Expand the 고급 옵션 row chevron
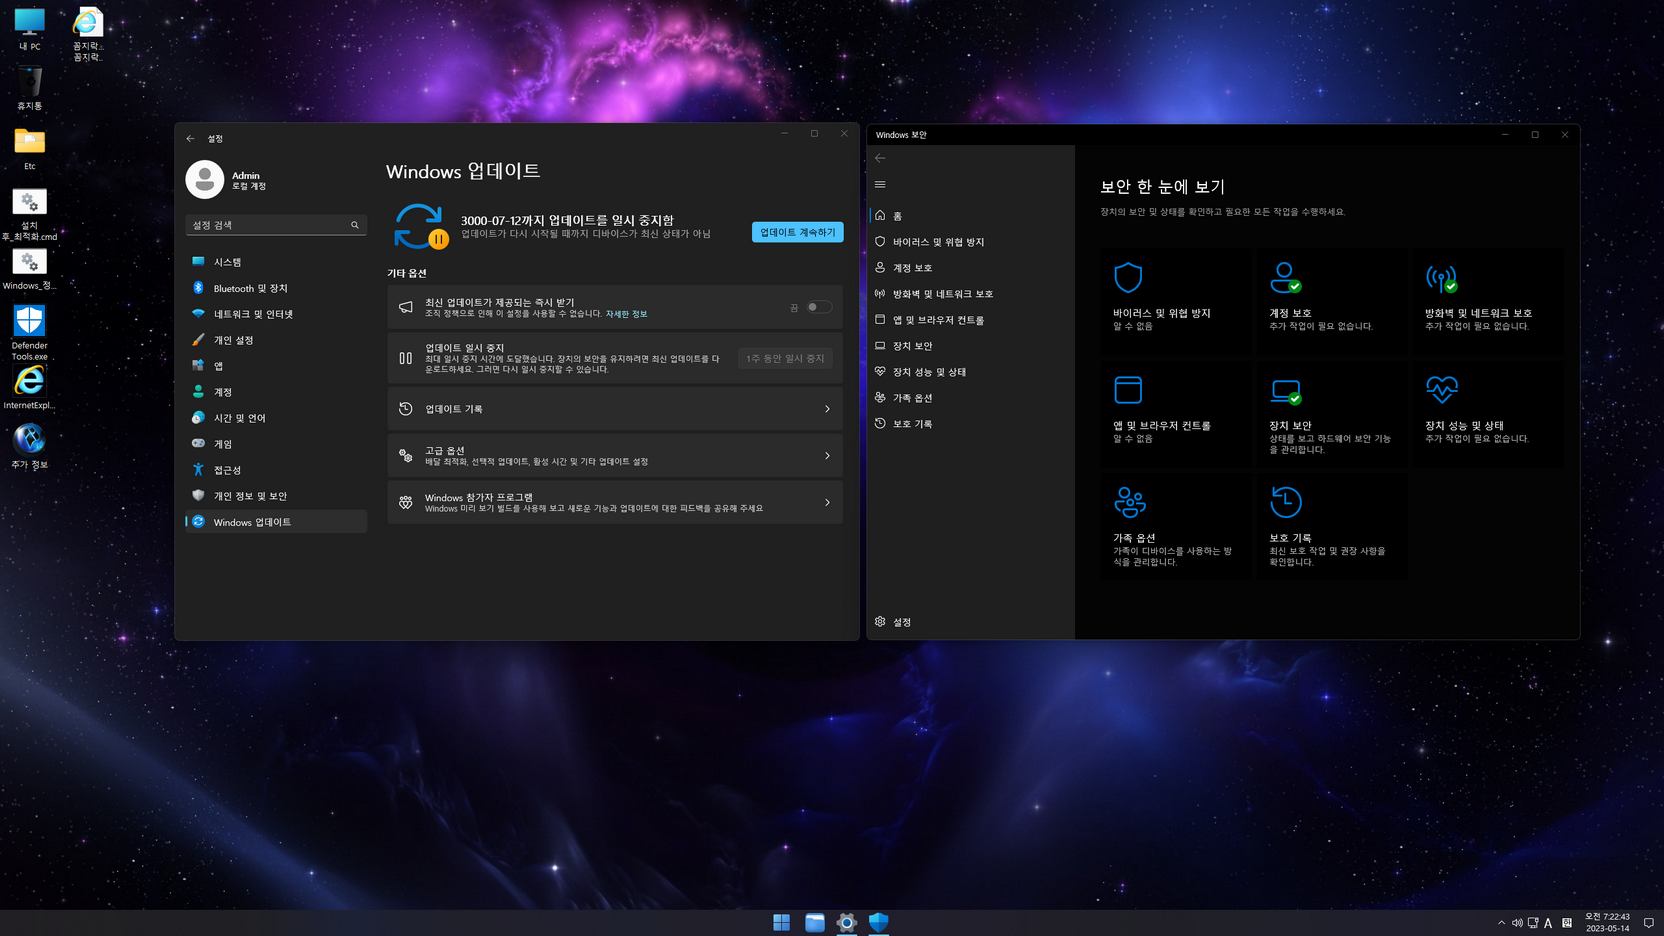This screenshot has height=936, width=1664. click(x=827, y=456)
